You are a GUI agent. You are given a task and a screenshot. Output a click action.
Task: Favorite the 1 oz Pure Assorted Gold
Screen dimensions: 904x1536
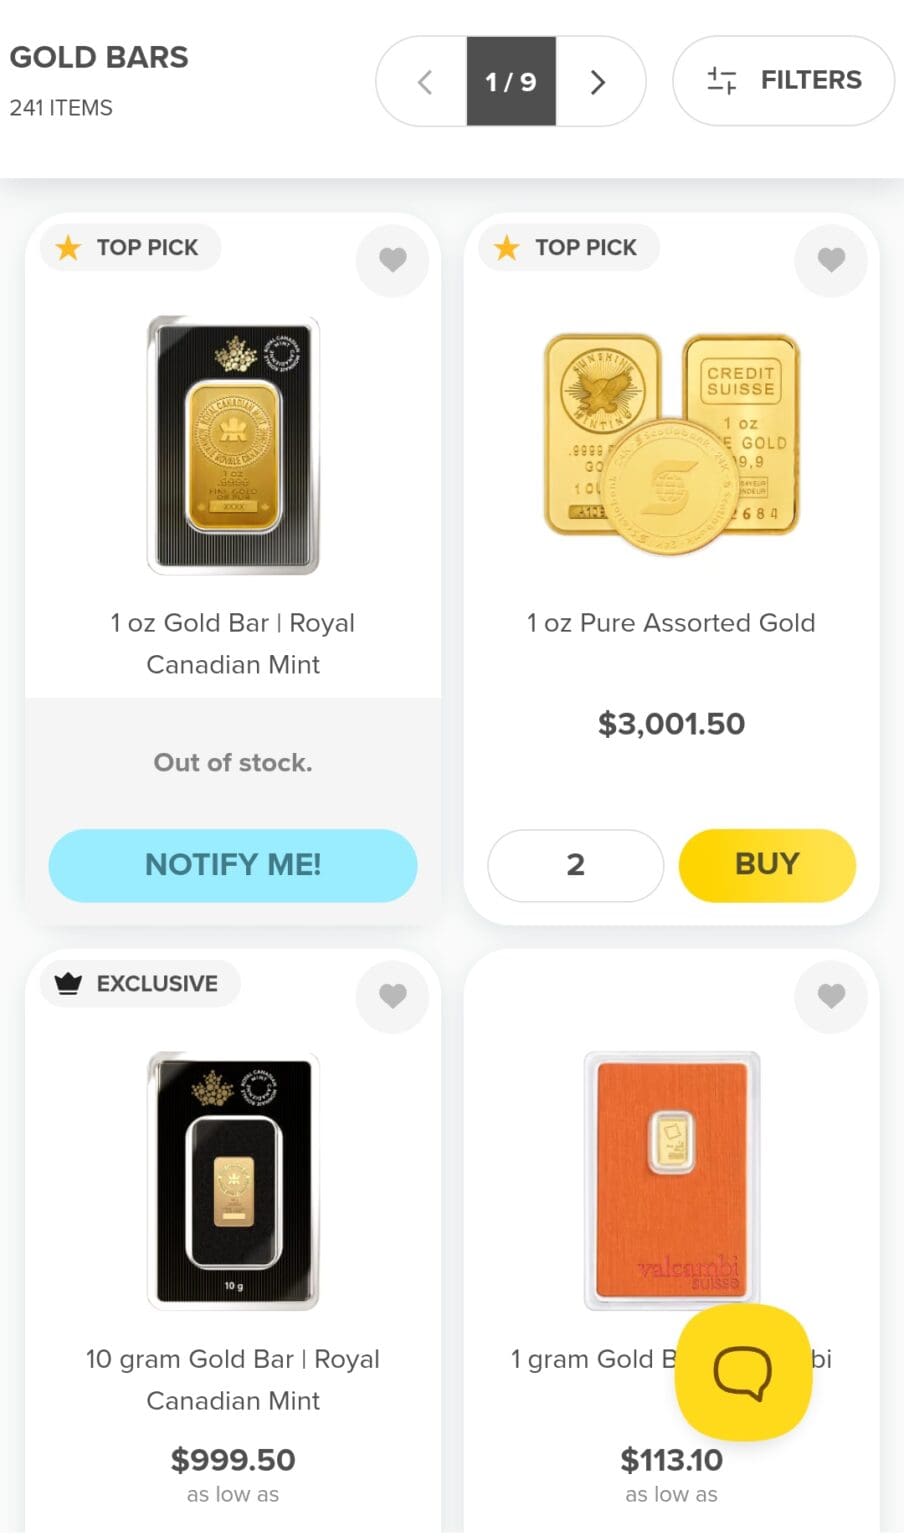831,260
